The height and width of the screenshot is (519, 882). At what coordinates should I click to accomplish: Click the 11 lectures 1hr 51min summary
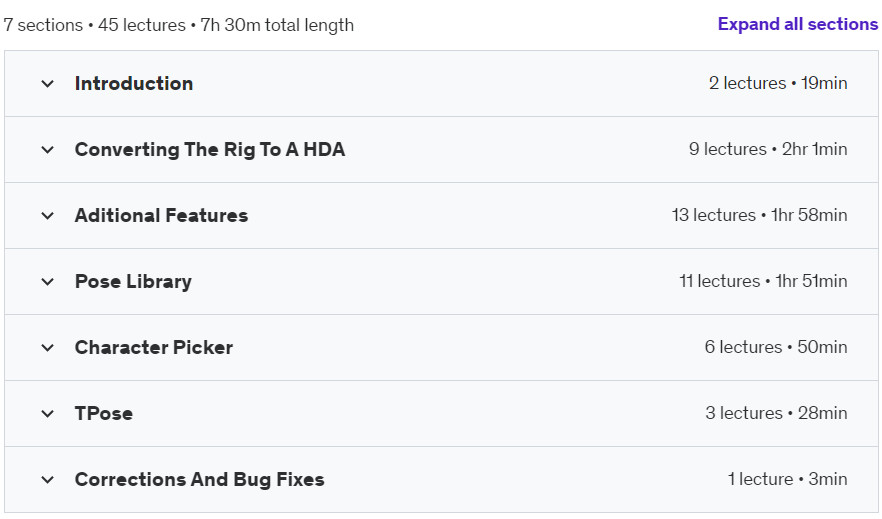[x=763, y=281]
